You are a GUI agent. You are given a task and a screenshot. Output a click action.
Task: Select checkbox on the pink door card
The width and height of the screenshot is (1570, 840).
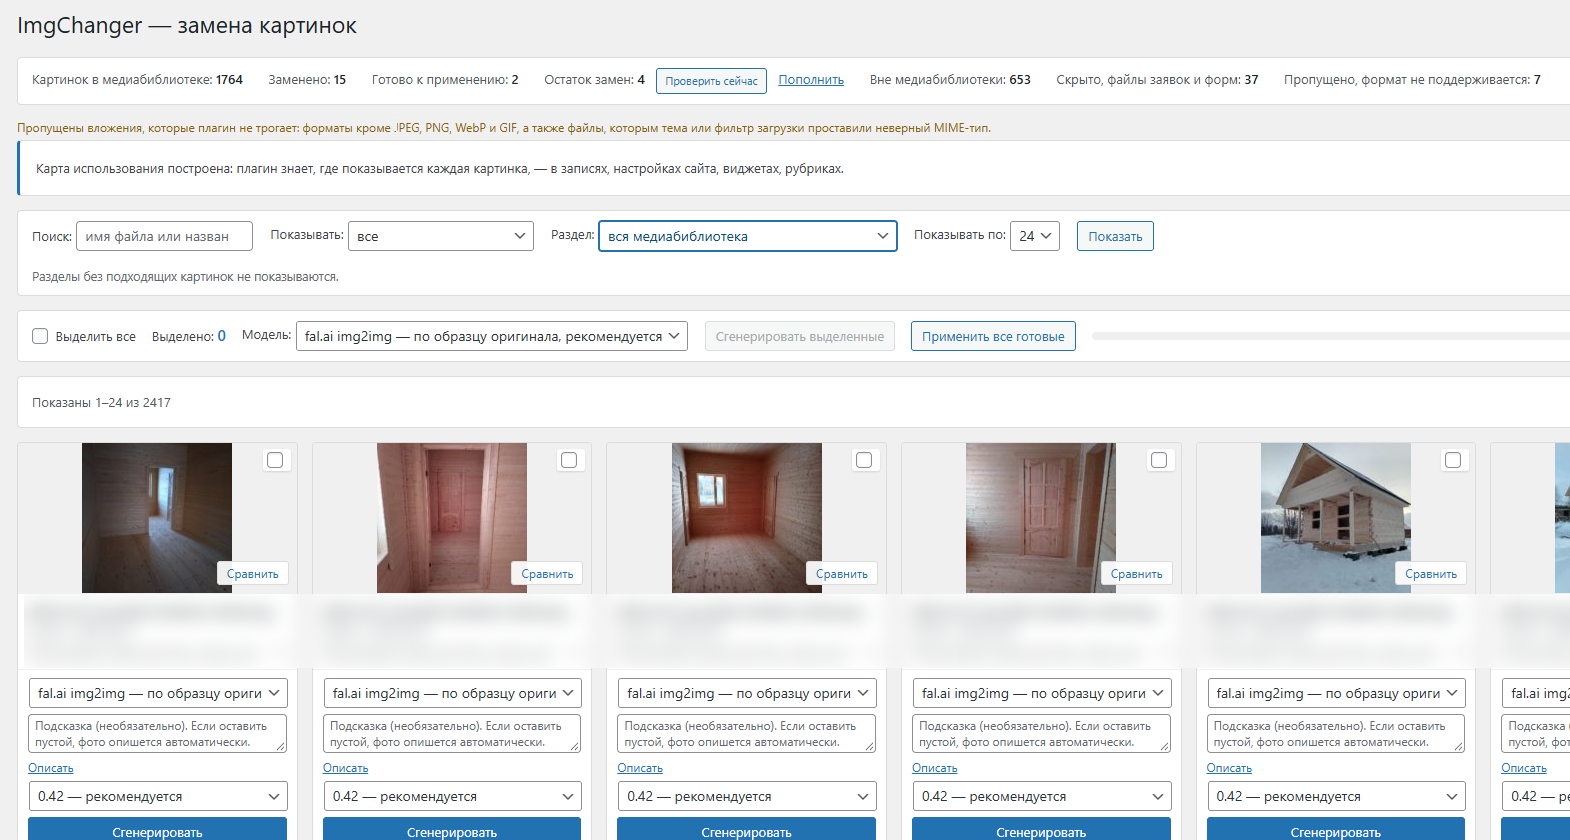(x=569, y=460)
